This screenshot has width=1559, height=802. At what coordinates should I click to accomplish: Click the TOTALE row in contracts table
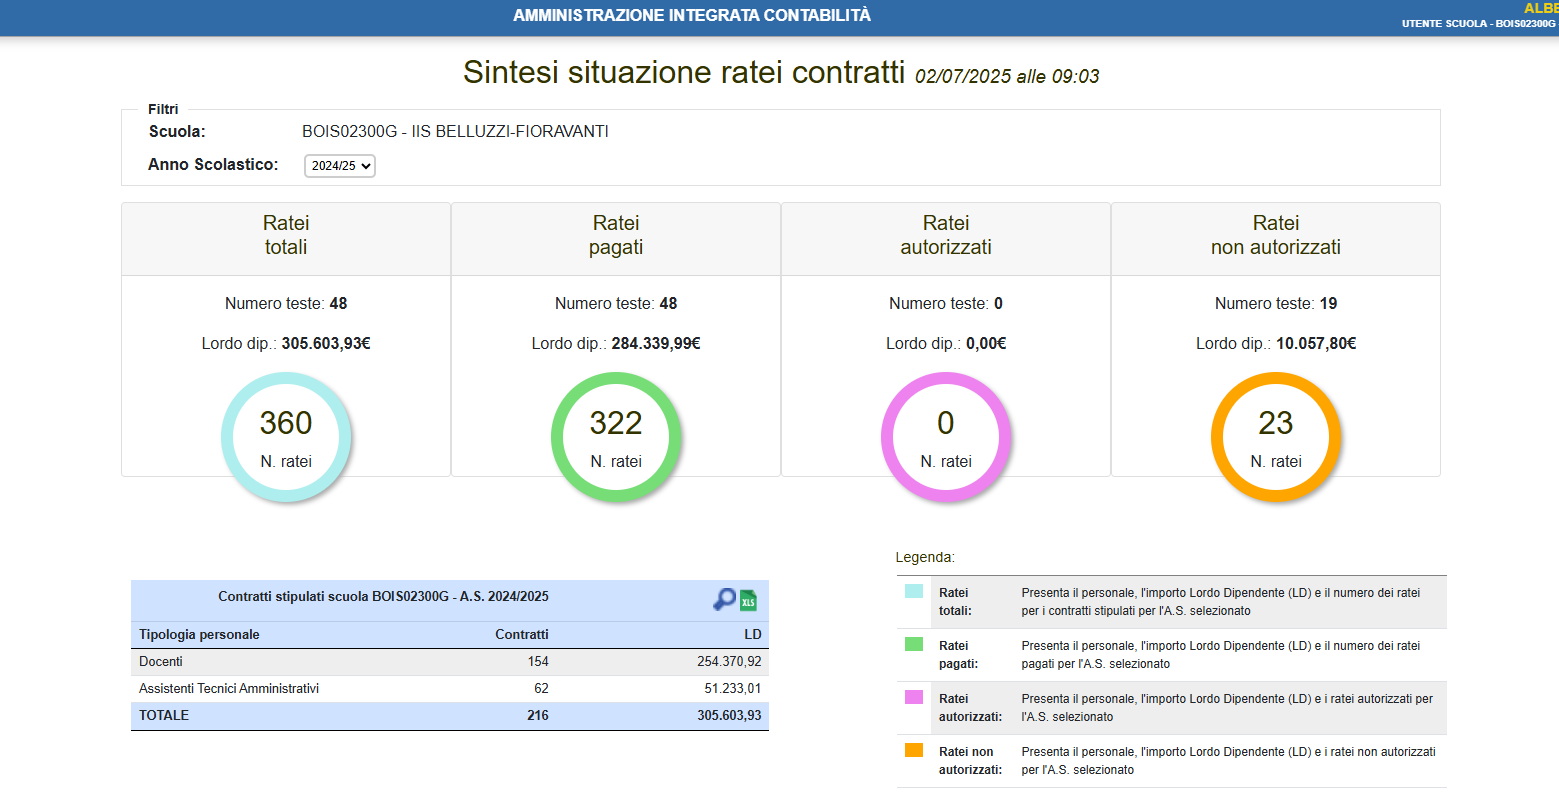[450, 716]
